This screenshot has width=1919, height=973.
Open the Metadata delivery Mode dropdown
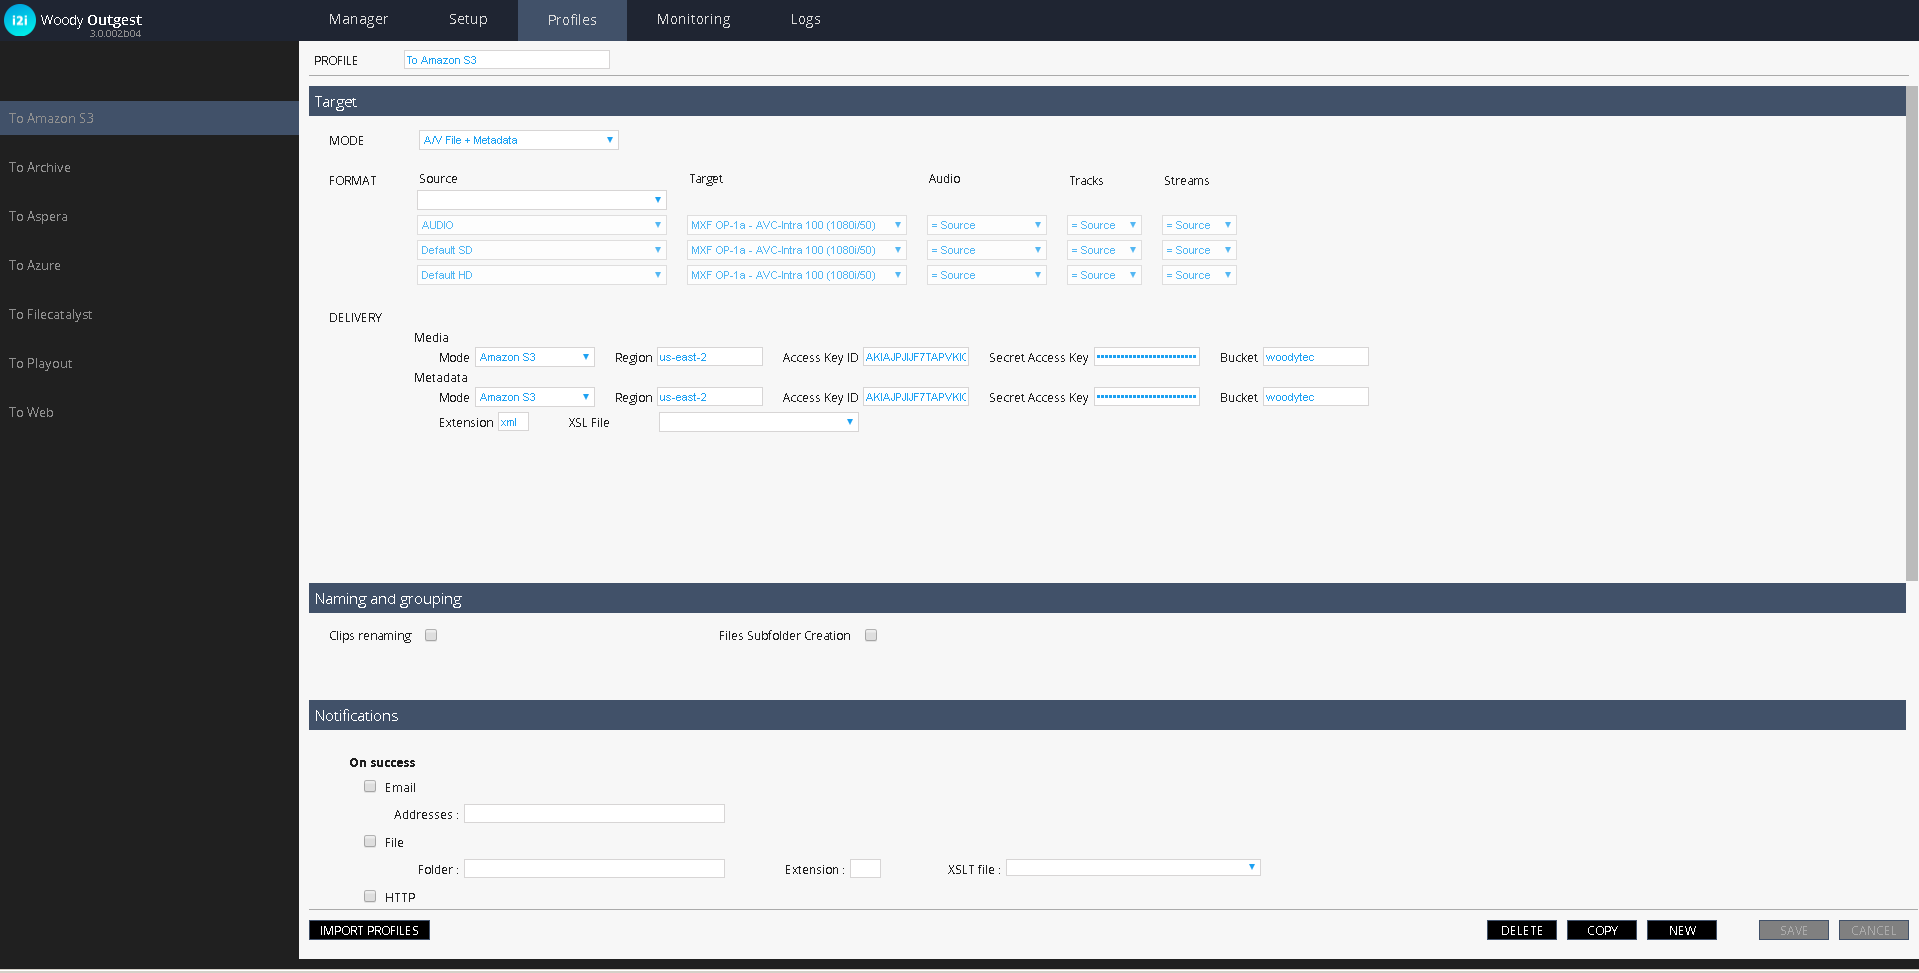click(535, 397)
